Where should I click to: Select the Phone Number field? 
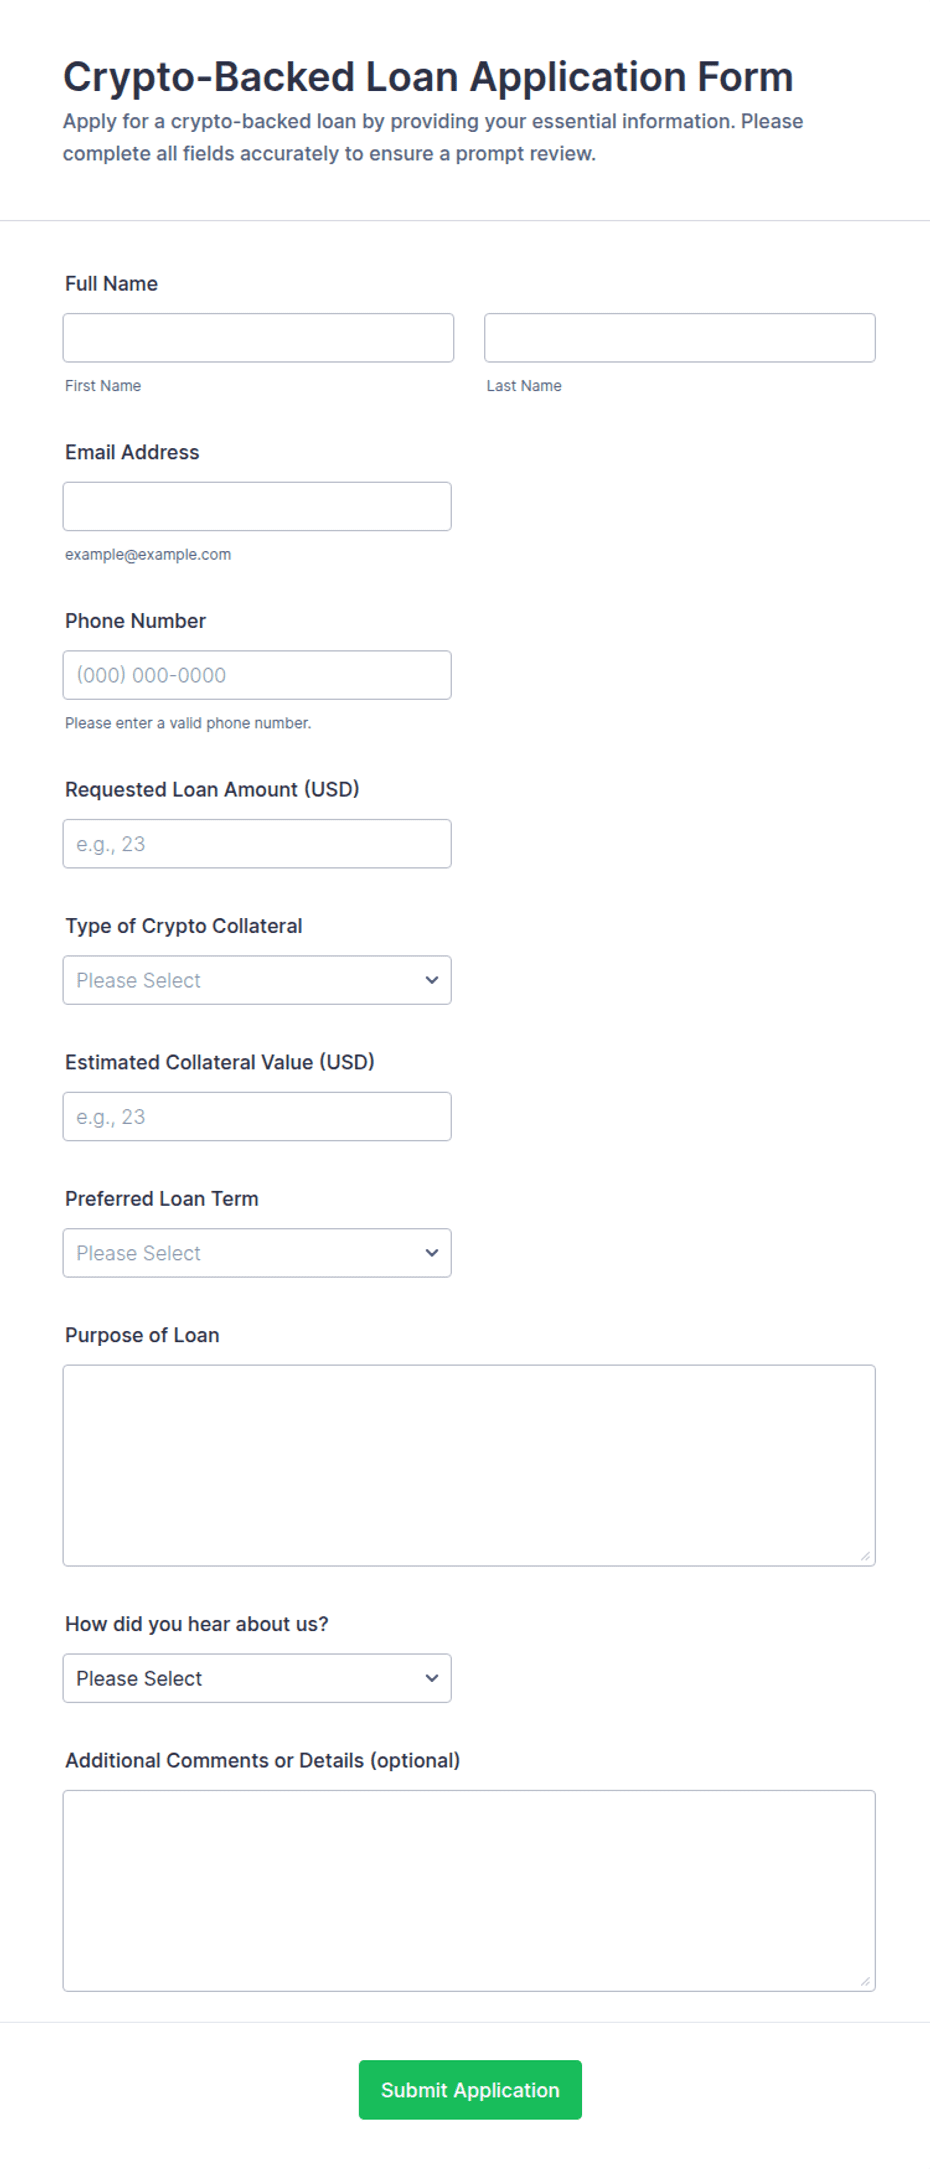(x=257, y=675)
